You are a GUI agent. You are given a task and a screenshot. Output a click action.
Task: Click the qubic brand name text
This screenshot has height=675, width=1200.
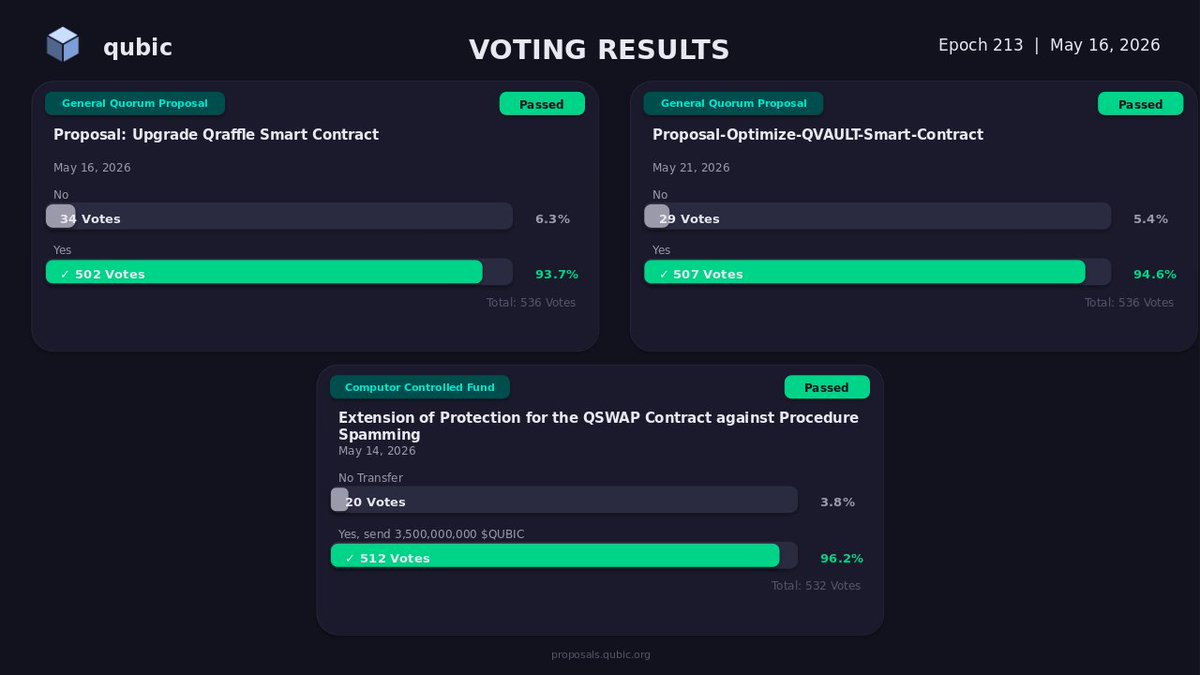(x=138, y=47)
